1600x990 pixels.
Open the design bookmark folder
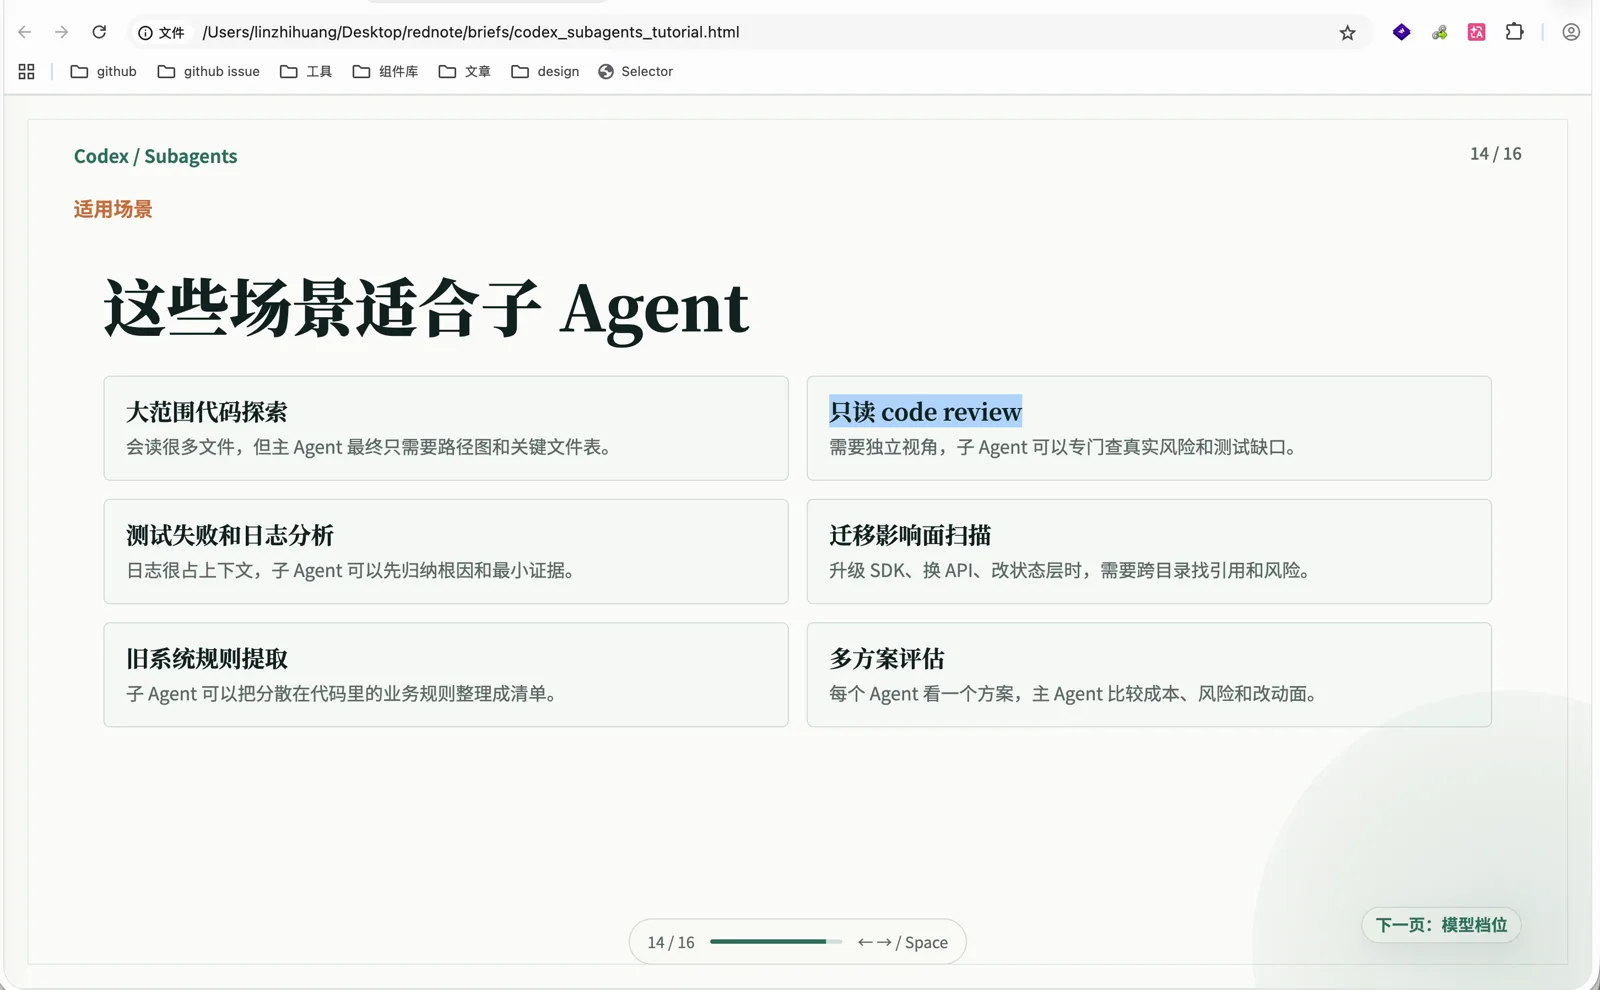click(545, 72)
